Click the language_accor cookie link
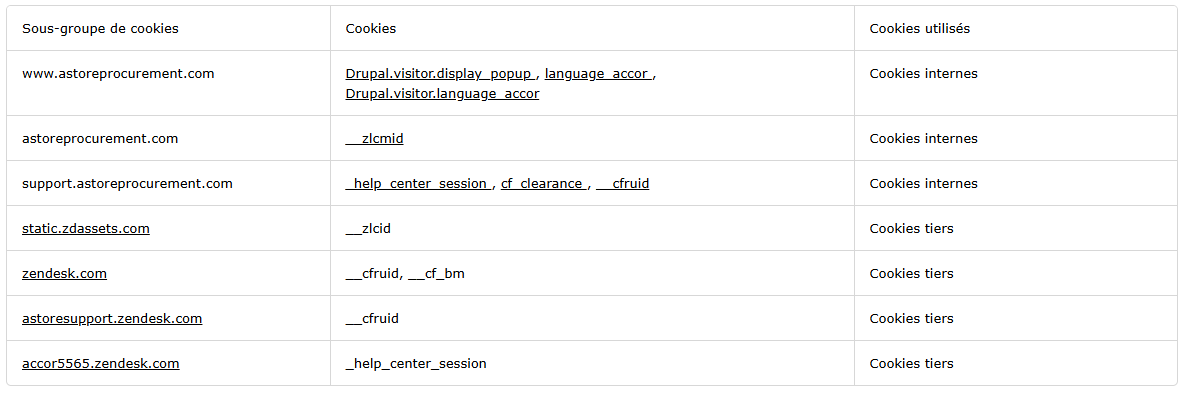 [597, 74]
